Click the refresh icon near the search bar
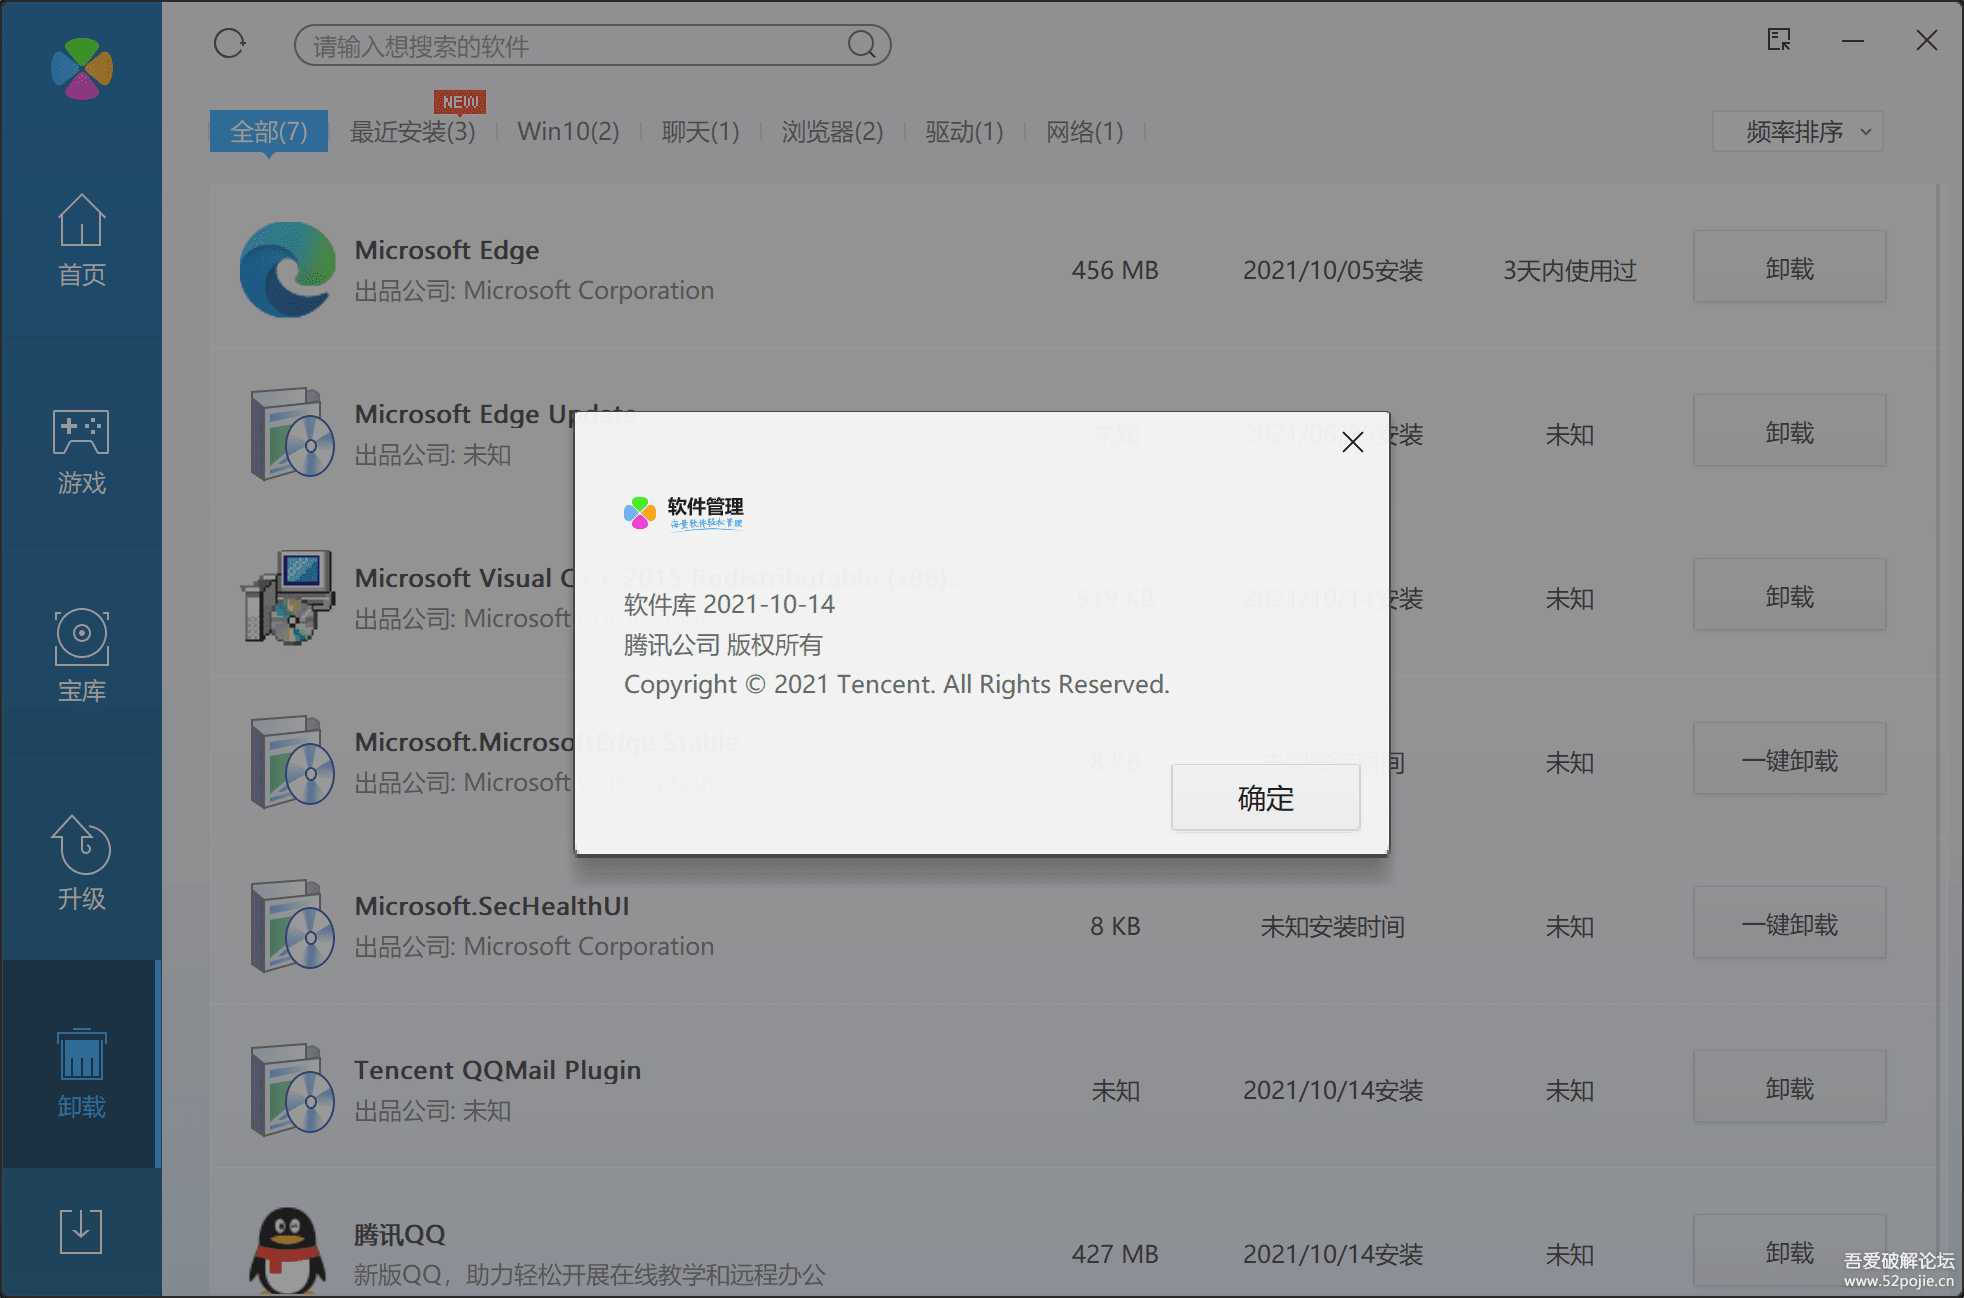 pyautogui.click(x=229, y=43)
